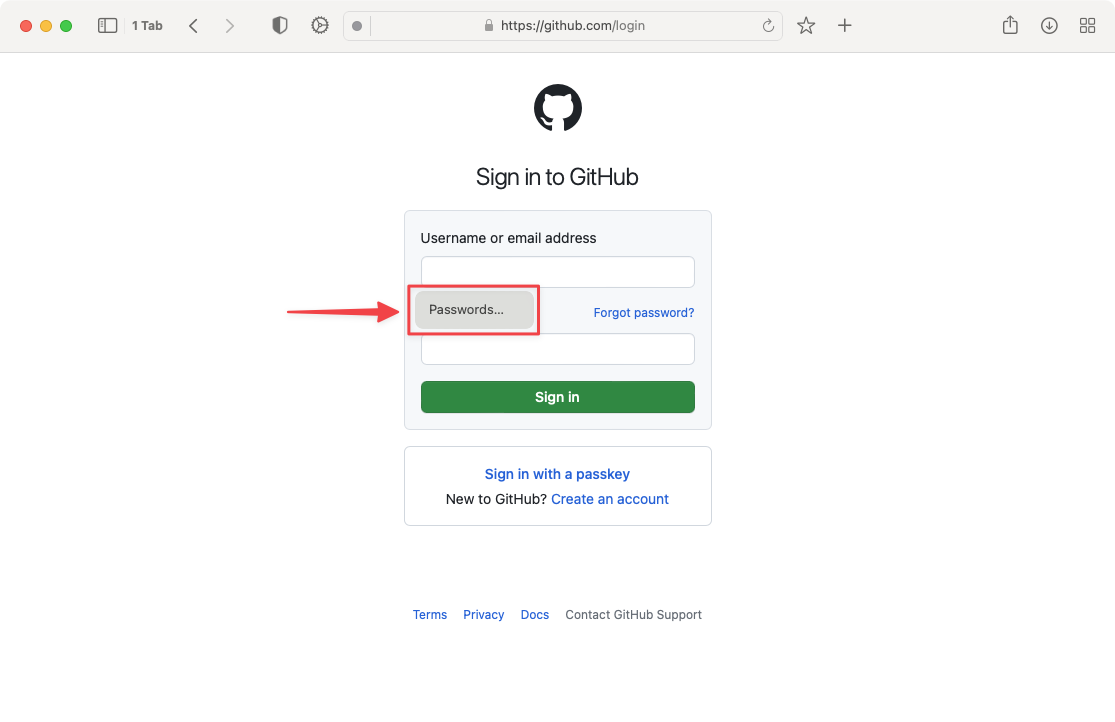Open the website settings gear icon
1115x722 pixels.
[x=319, y=25]
